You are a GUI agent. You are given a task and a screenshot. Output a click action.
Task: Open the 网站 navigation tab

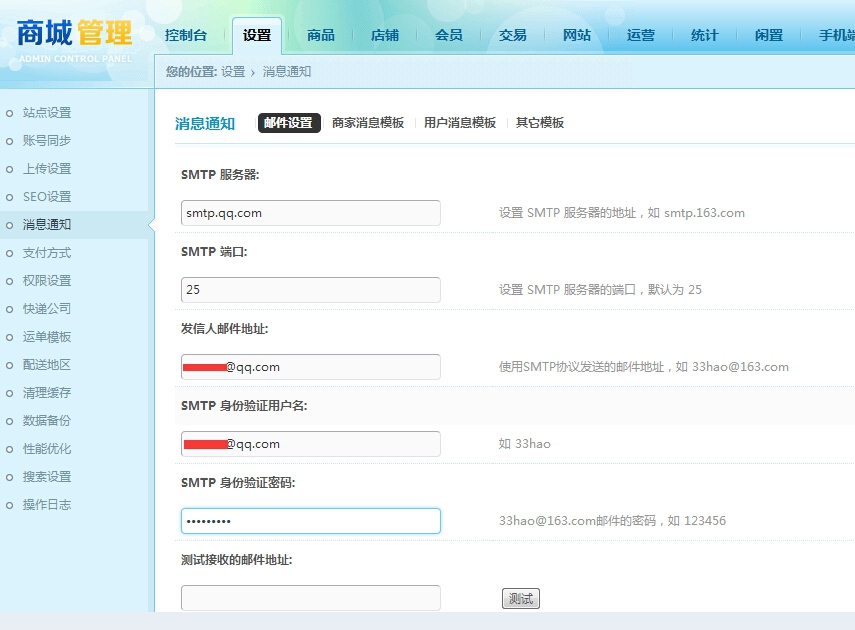pos(577,35)
